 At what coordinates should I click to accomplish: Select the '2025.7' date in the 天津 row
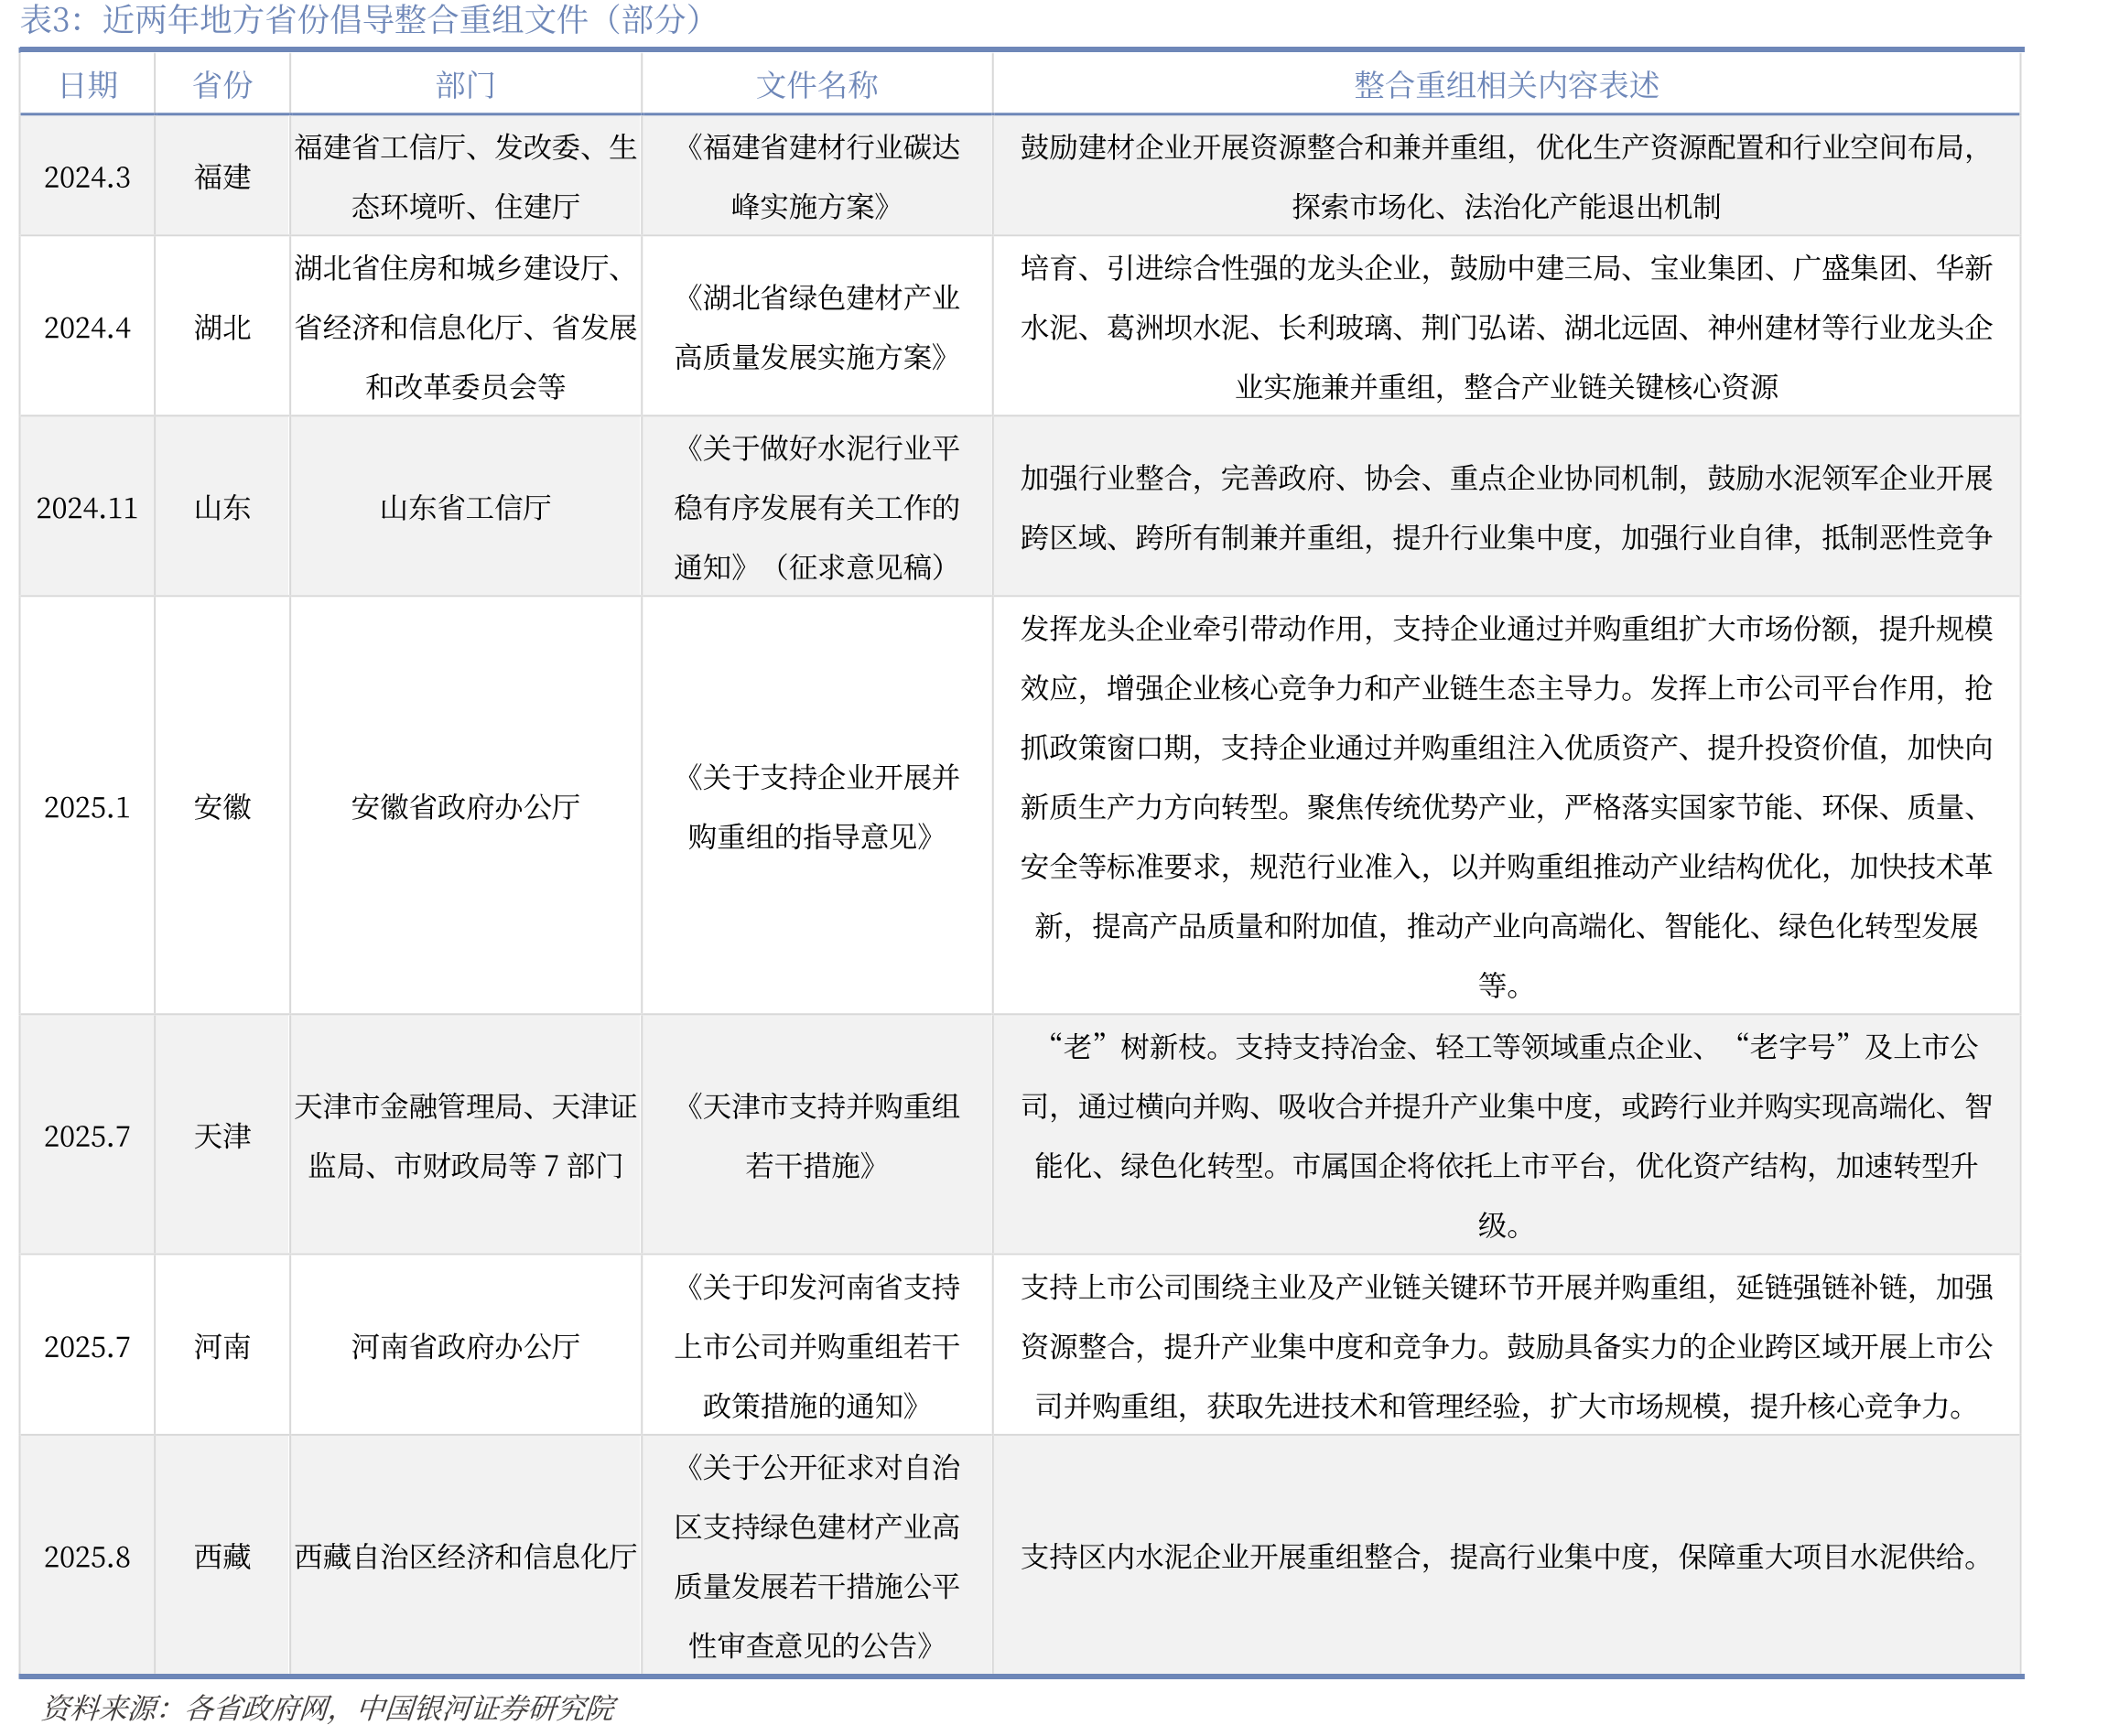87,1135
